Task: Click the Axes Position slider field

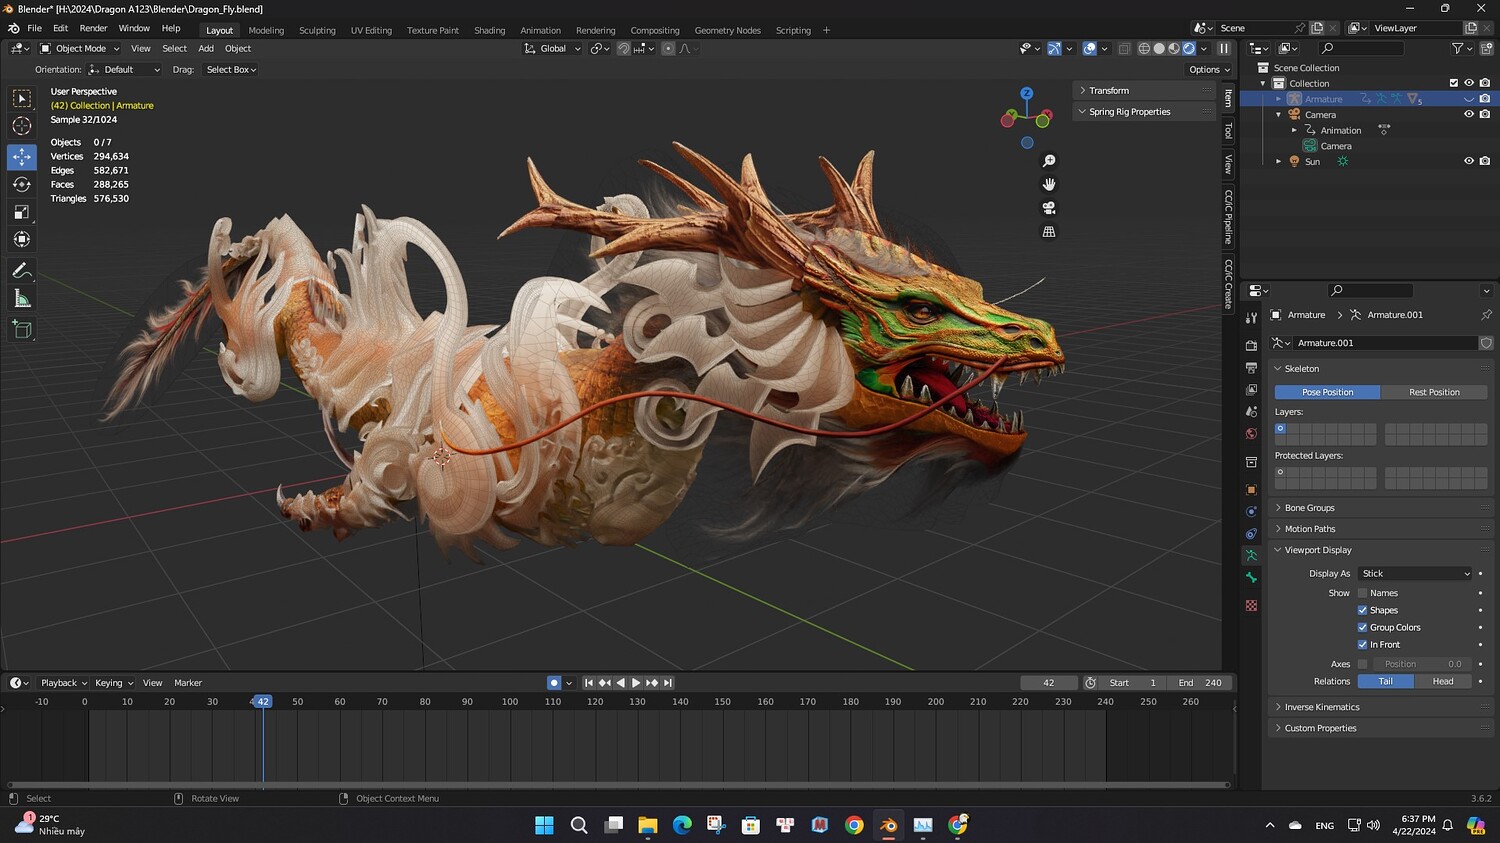Action: 1421,664
